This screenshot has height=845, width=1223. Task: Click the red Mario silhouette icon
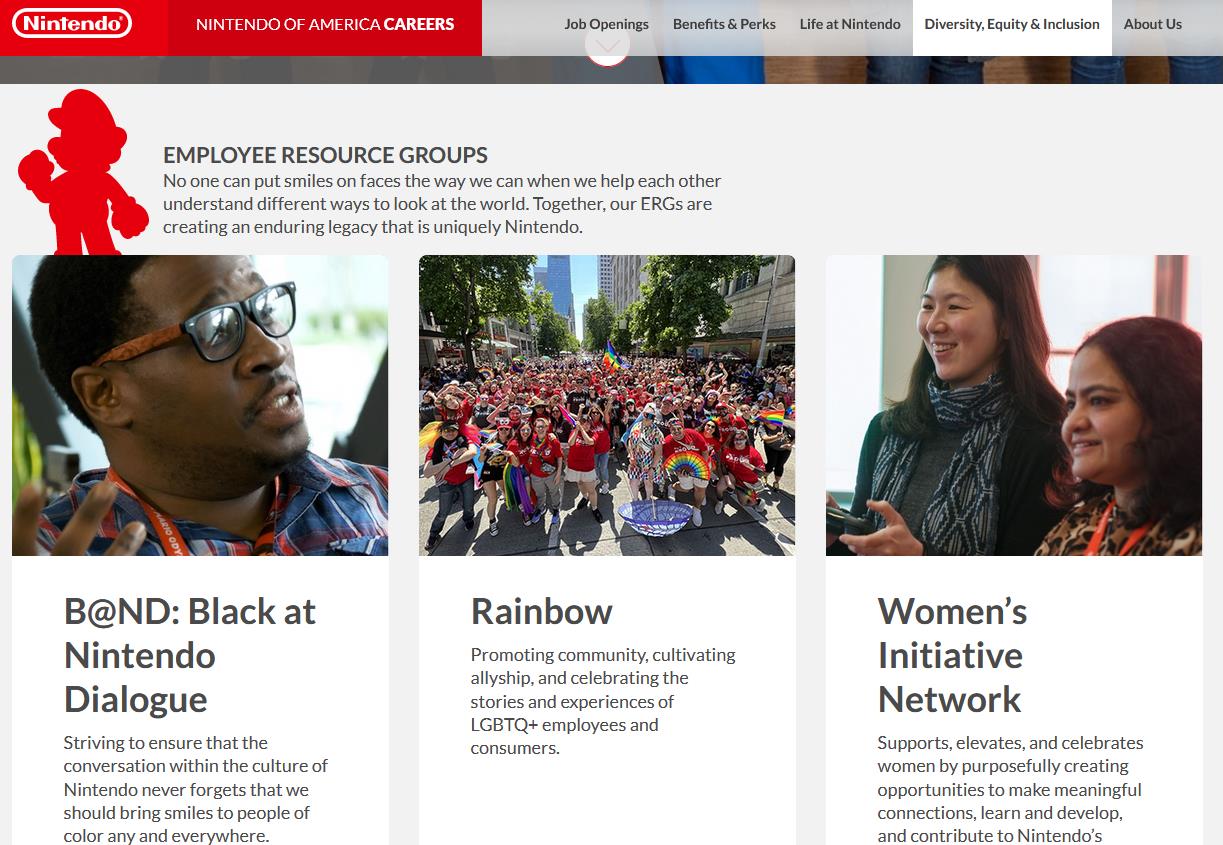coord(82,172)
